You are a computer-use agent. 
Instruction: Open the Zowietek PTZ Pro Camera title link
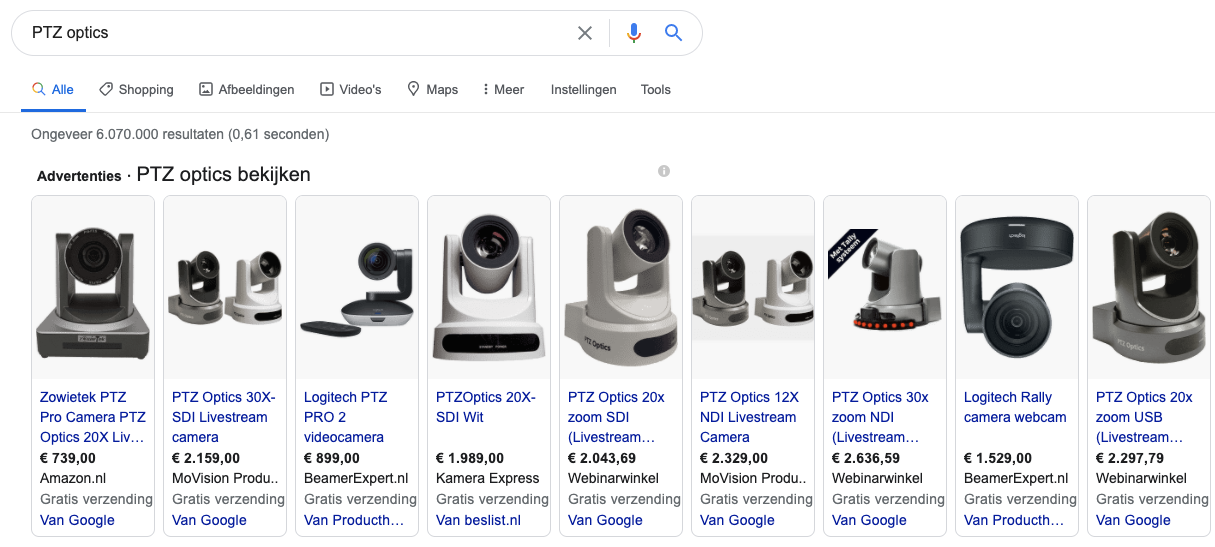click(x=93, y=417)
